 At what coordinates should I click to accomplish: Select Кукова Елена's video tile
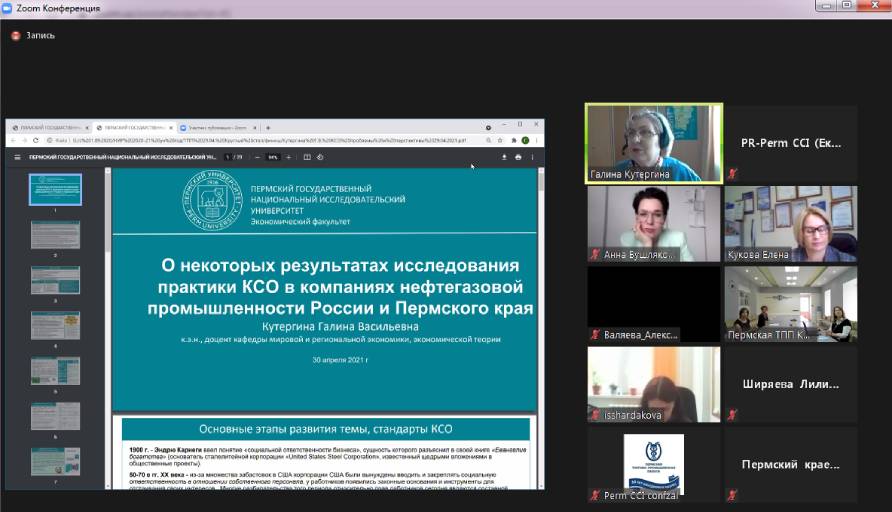click(x=790, y=224)
